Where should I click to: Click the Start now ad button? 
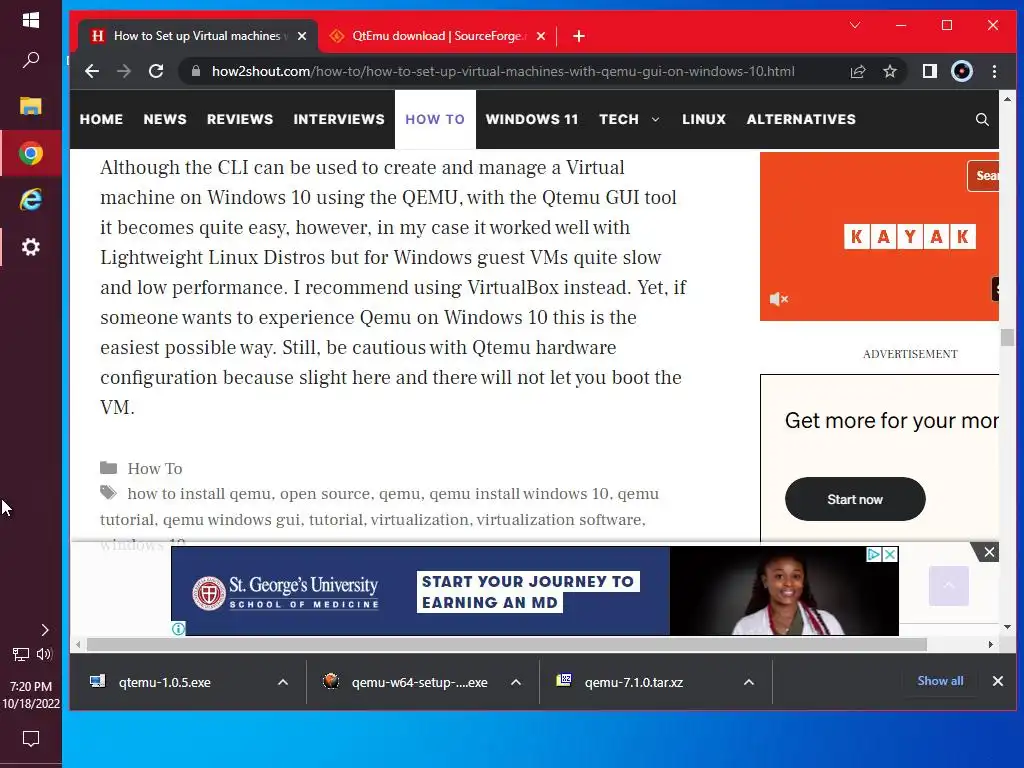[855, 499]
